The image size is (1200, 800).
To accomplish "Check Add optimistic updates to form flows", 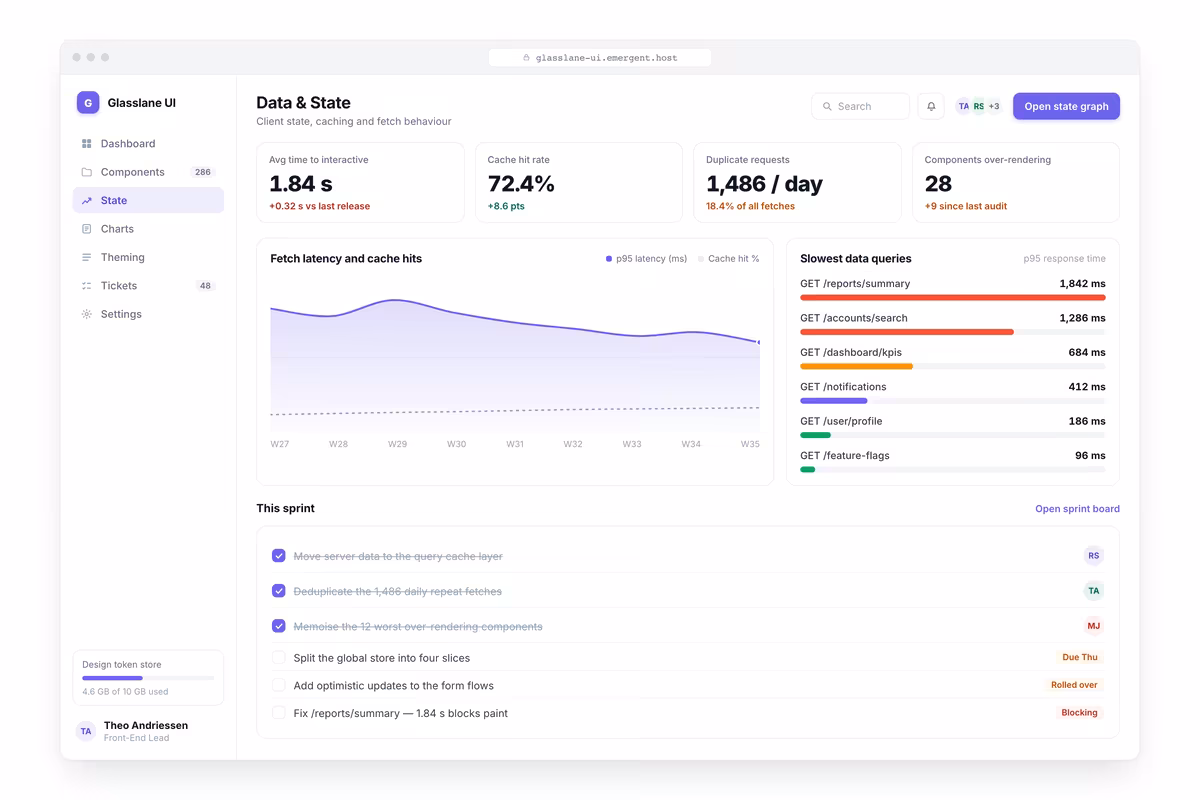I will coord(279,685).
